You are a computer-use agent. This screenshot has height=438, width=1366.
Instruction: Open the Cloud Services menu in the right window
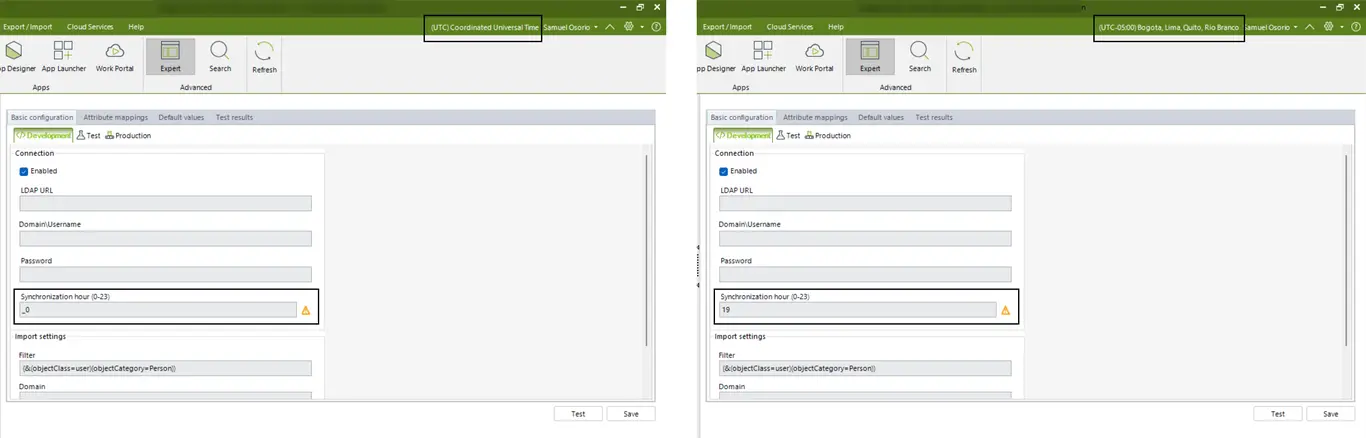[x=790, y=27]
